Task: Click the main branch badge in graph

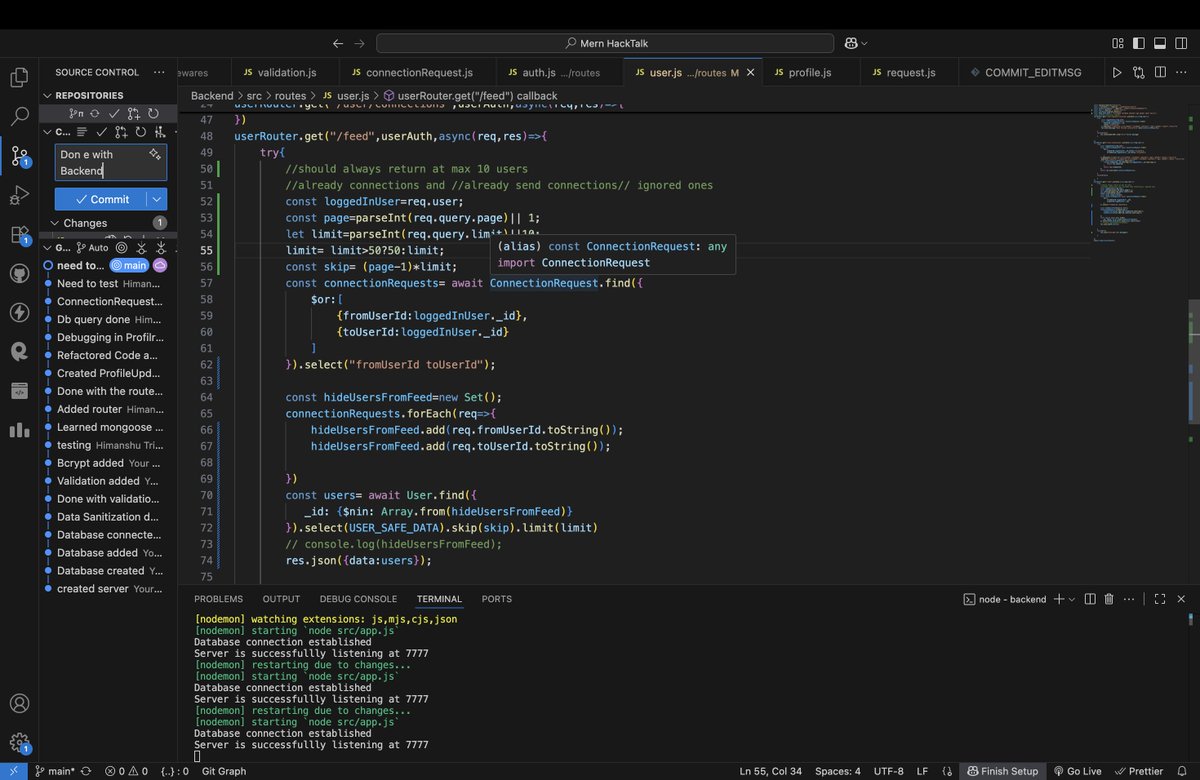Action: [x=129, y=265]
